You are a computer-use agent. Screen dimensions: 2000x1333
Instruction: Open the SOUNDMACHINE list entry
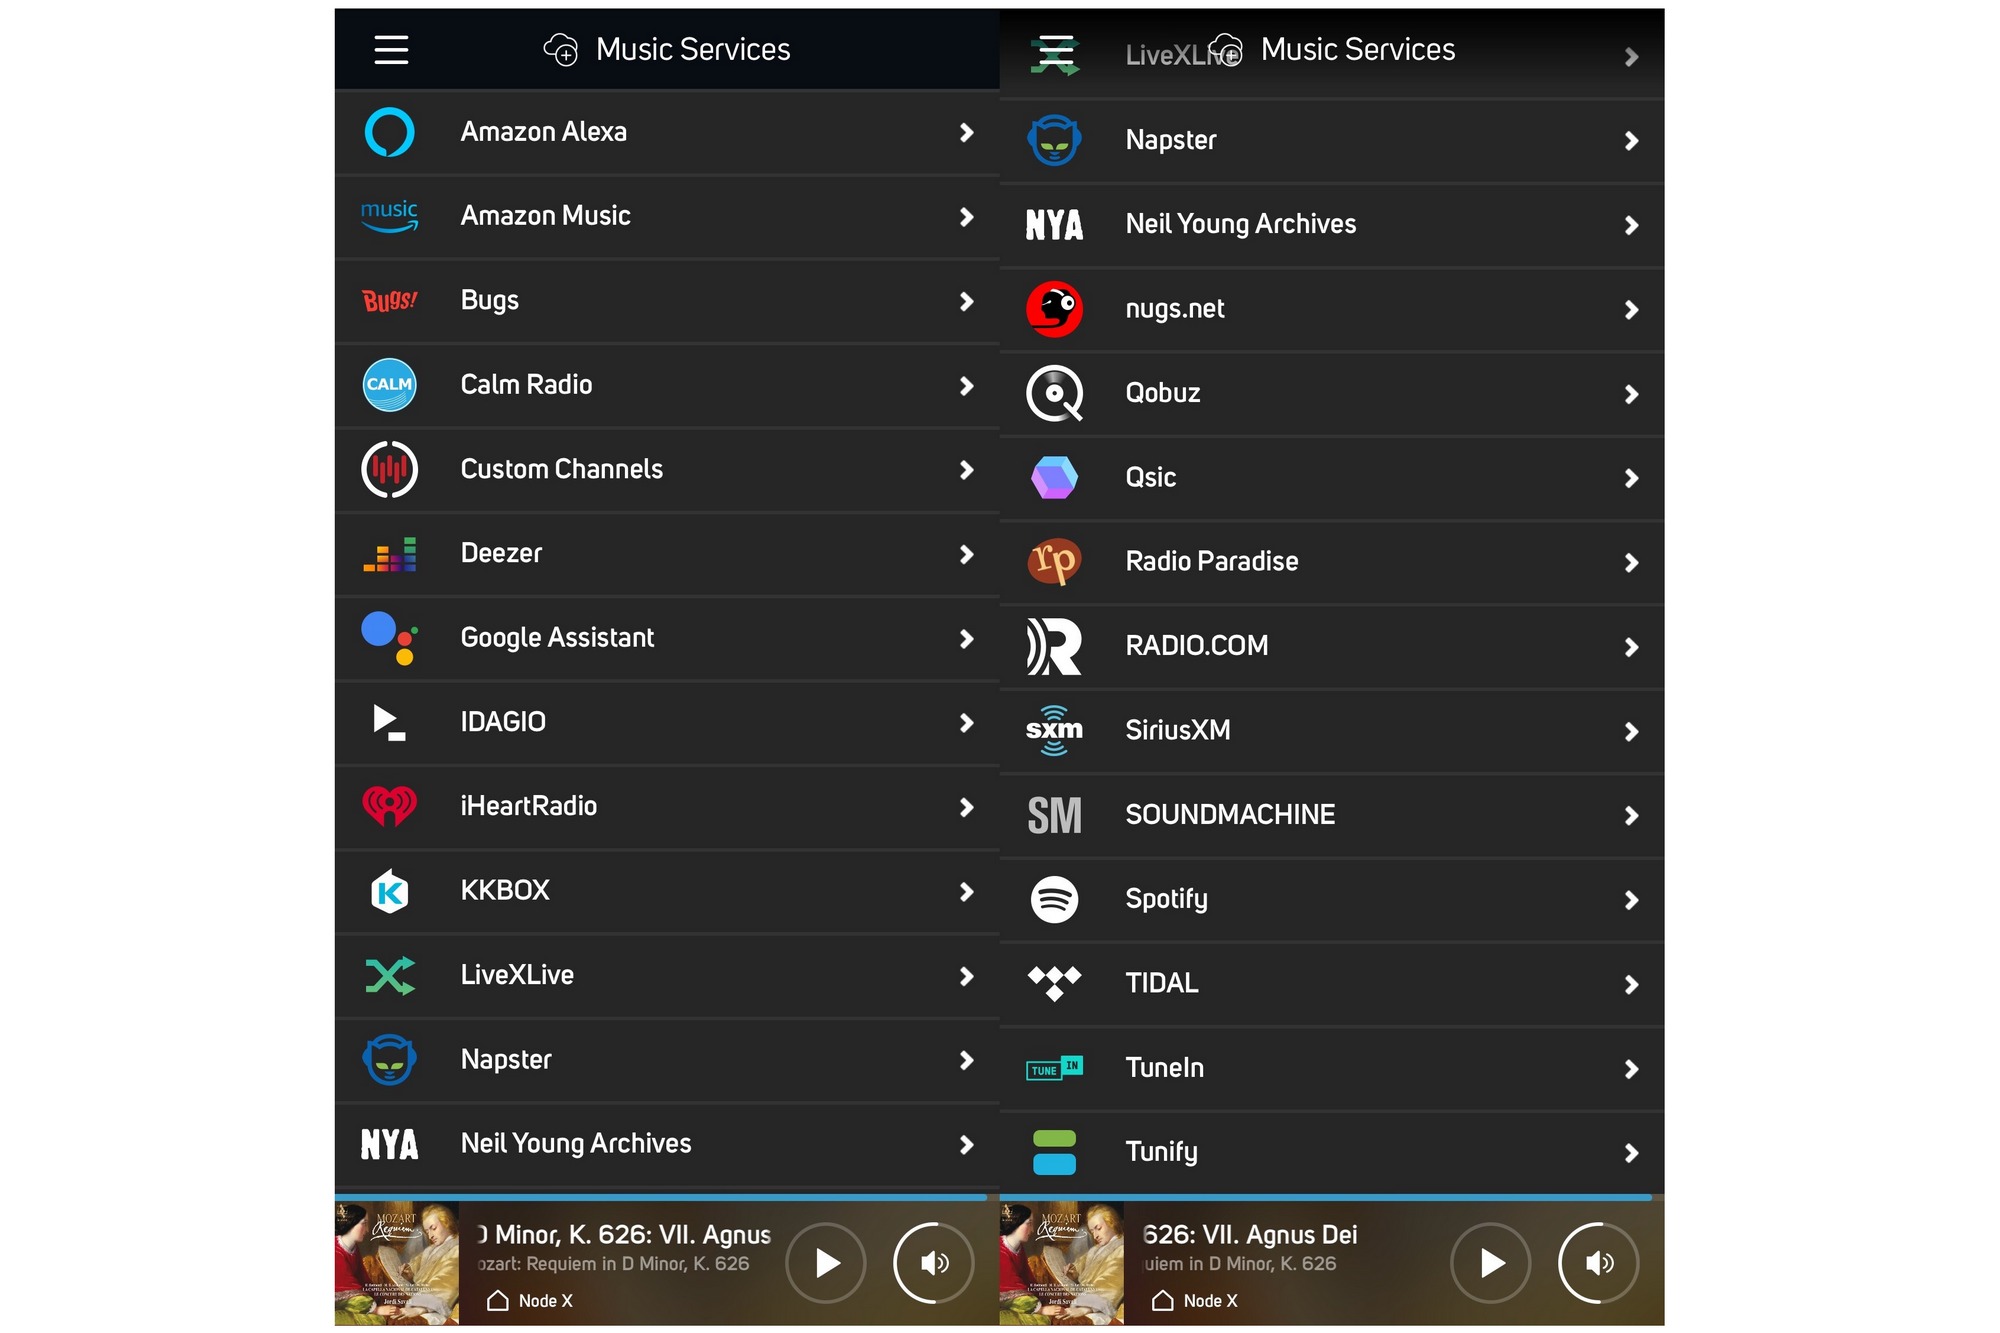tap(1332, 815)
